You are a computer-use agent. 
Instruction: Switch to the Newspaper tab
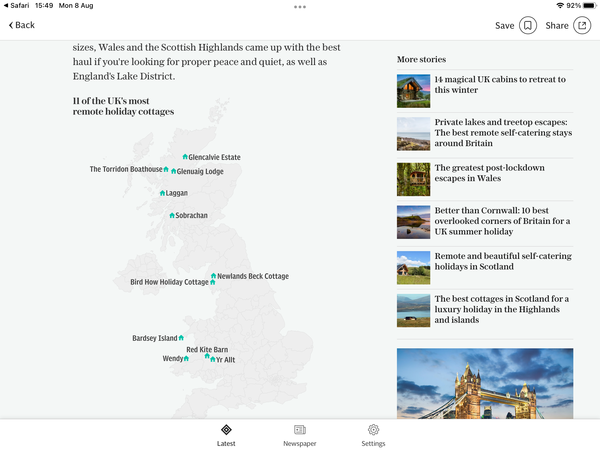click(x=300, y=434)
